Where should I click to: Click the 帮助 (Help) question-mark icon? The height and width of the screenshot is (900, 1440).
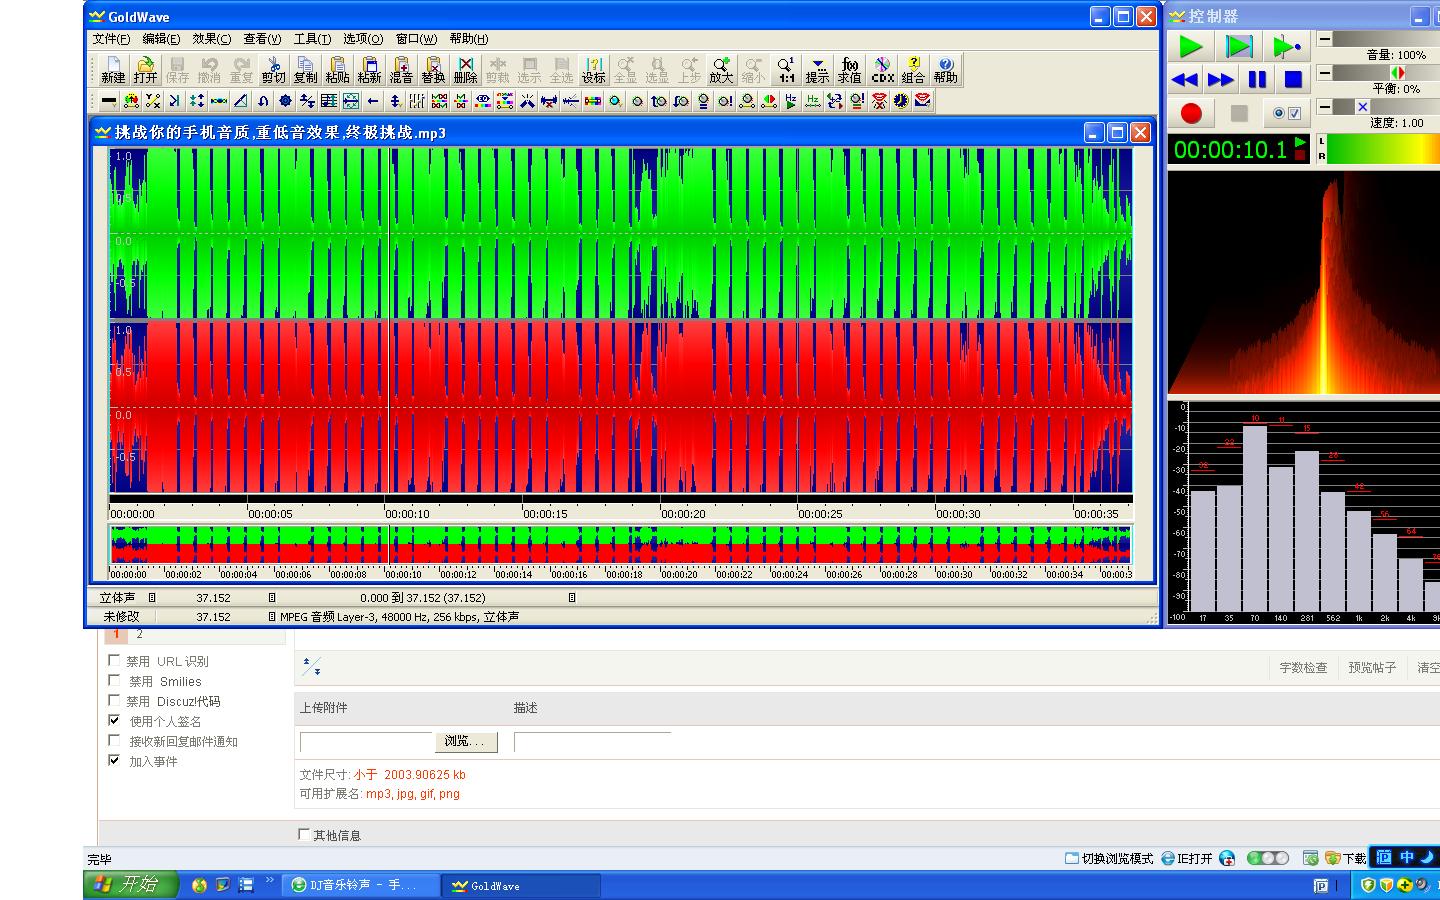point(945,70)
